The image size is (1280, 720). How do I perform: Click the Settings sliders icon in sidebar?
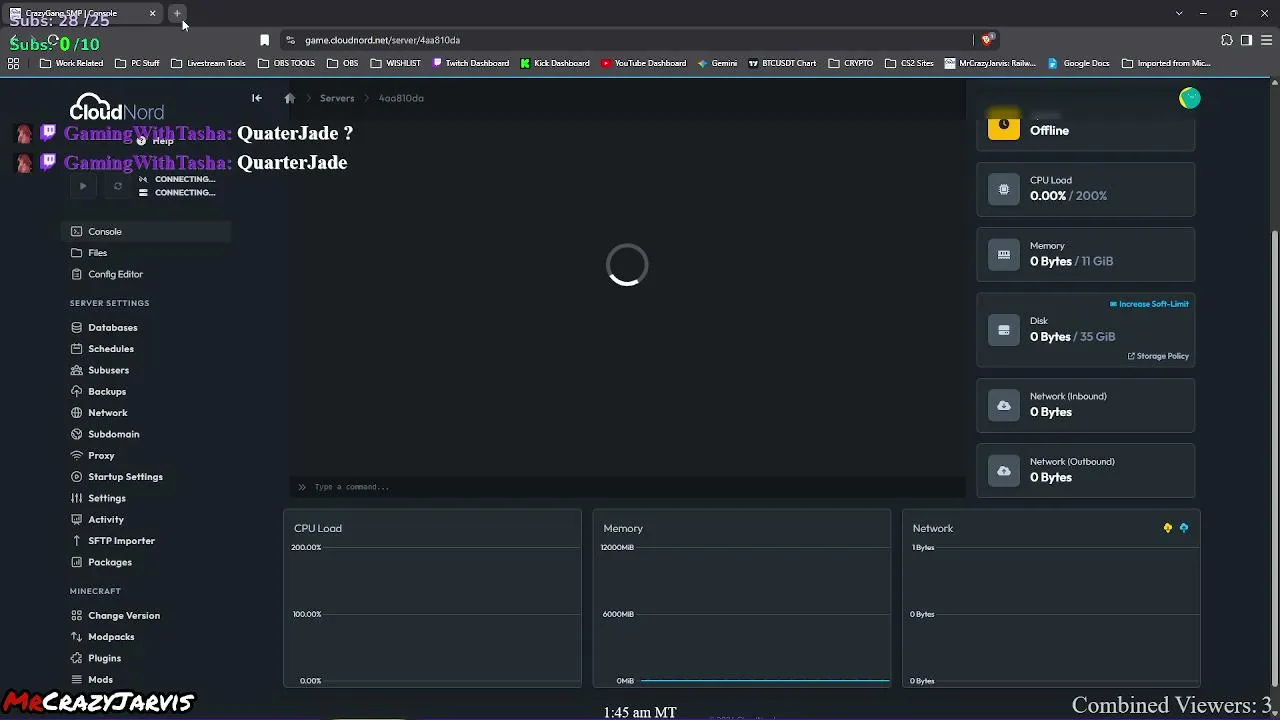pyautogui.click(x=77, y=498)
